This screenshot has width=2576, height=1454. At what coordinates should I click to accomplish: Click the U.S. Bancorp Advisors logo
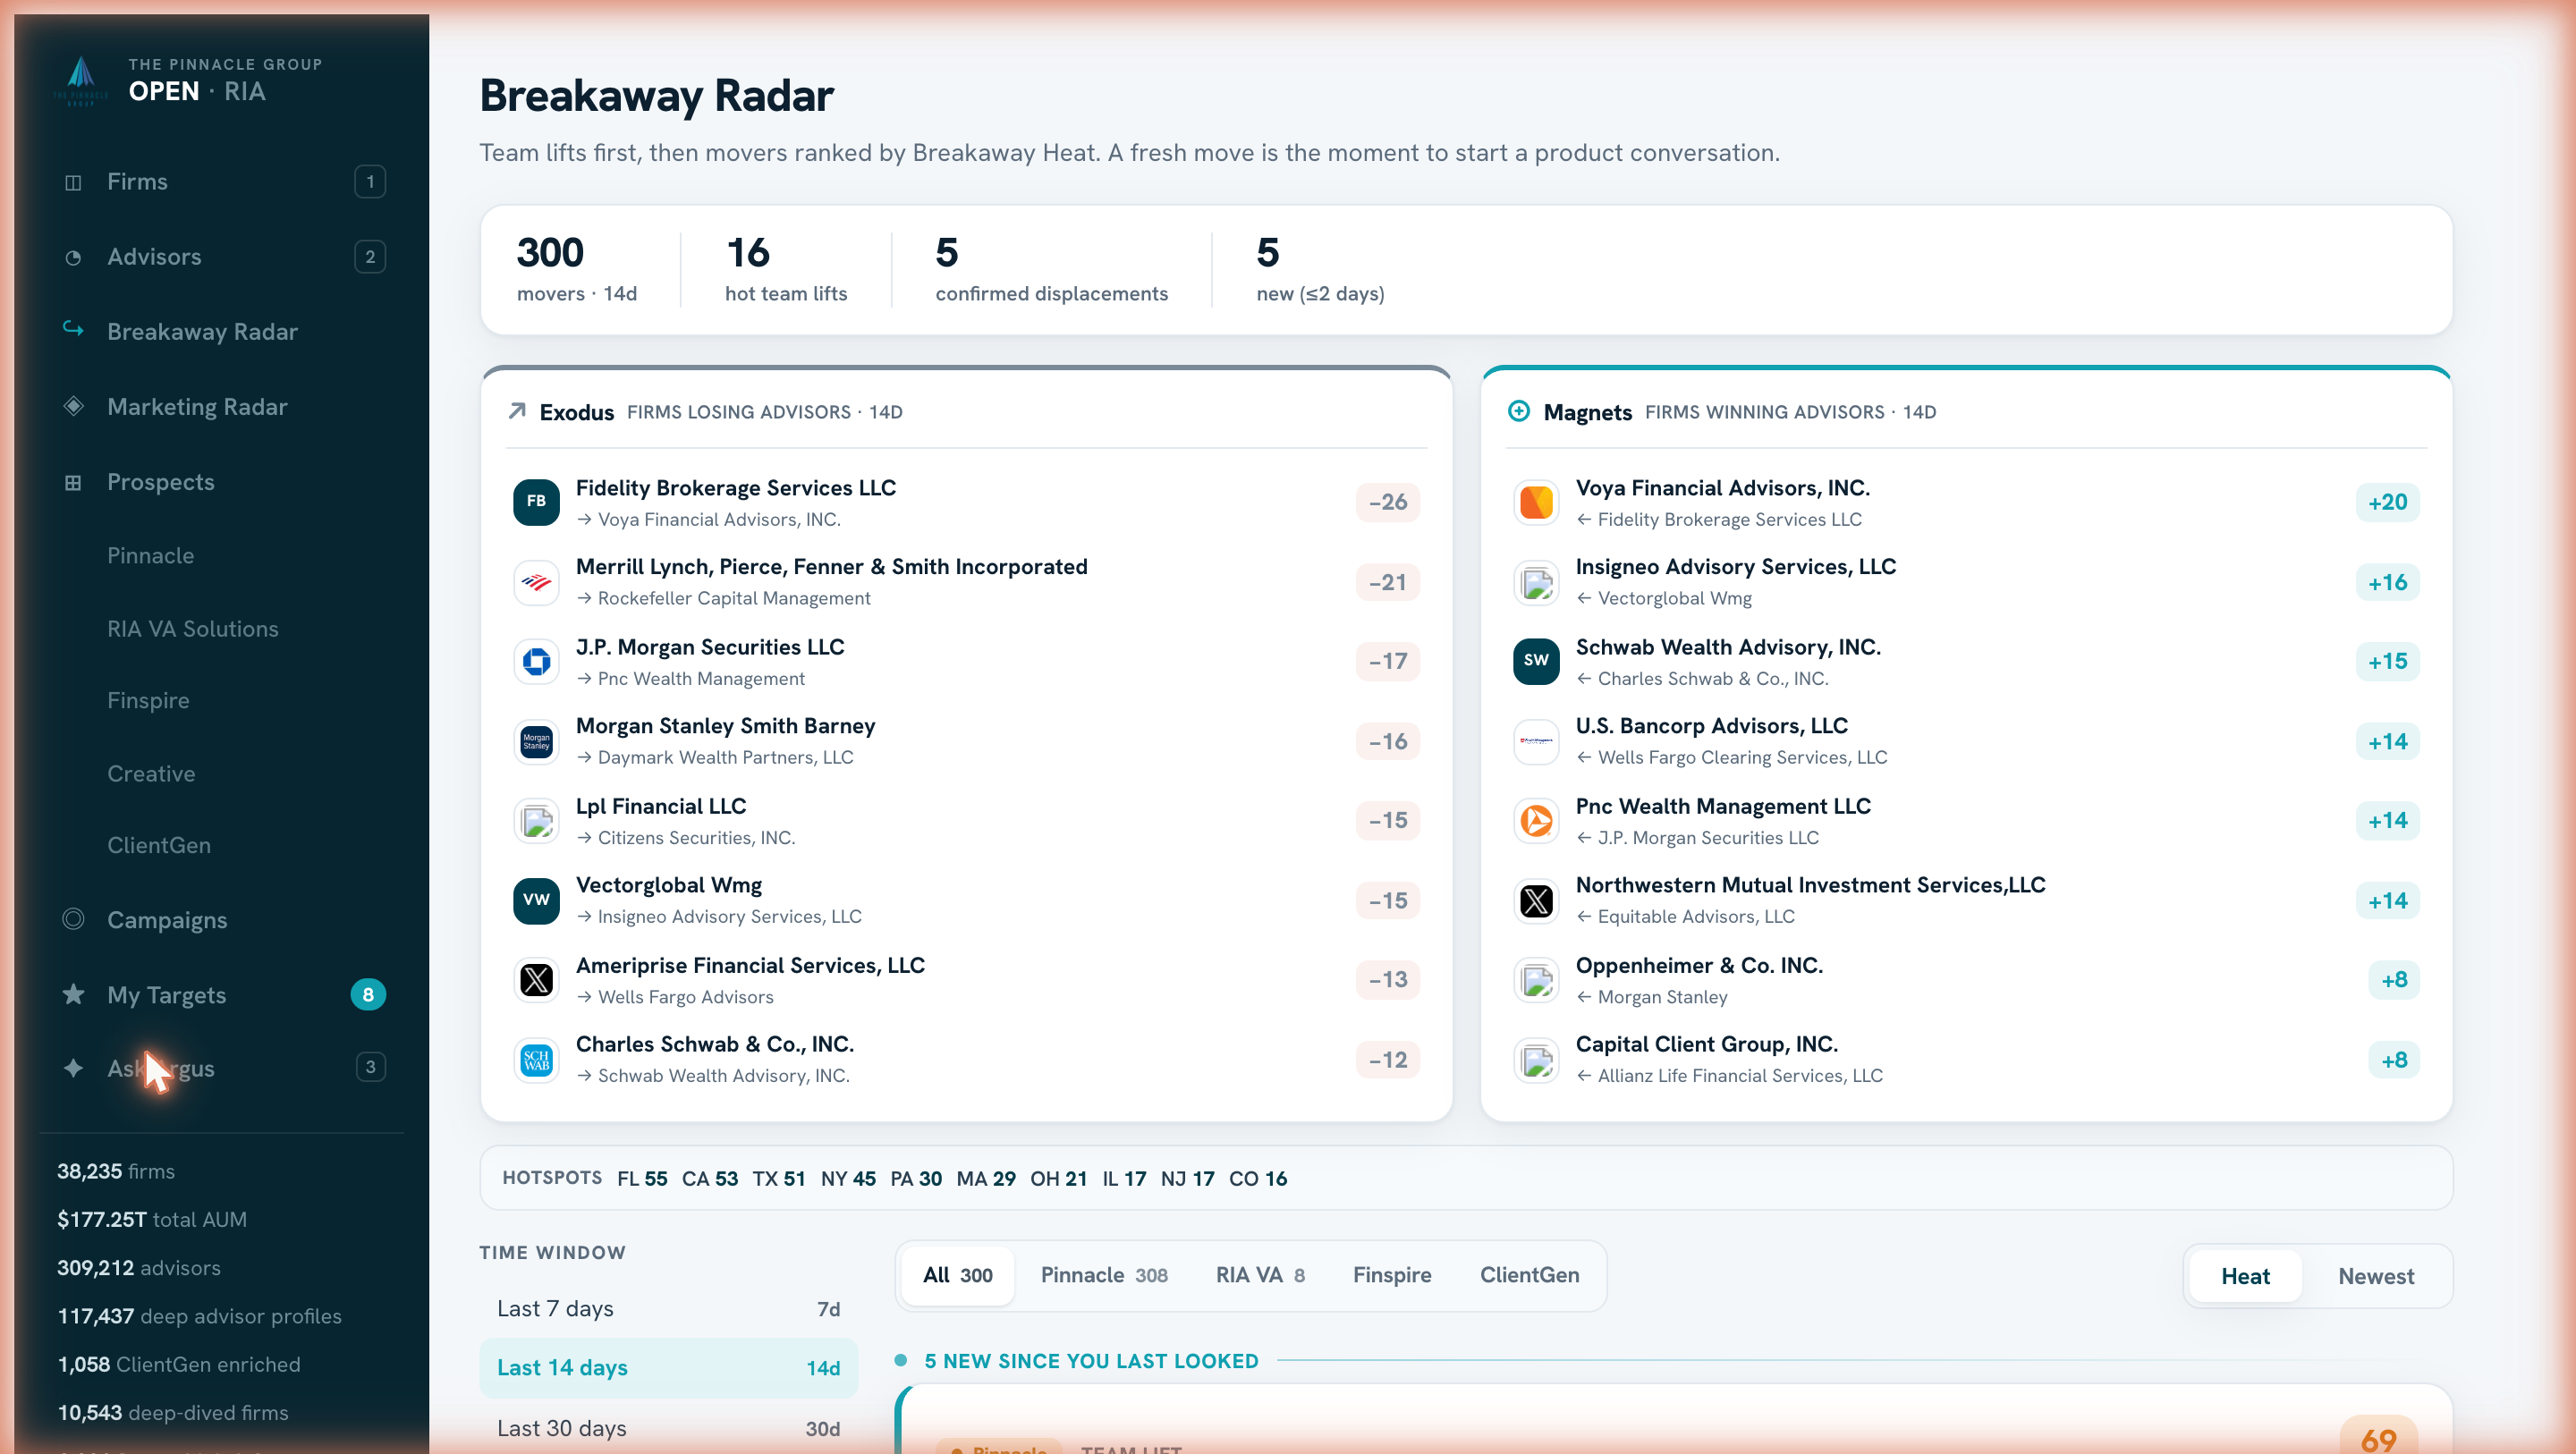click(x=1536, y=741)
